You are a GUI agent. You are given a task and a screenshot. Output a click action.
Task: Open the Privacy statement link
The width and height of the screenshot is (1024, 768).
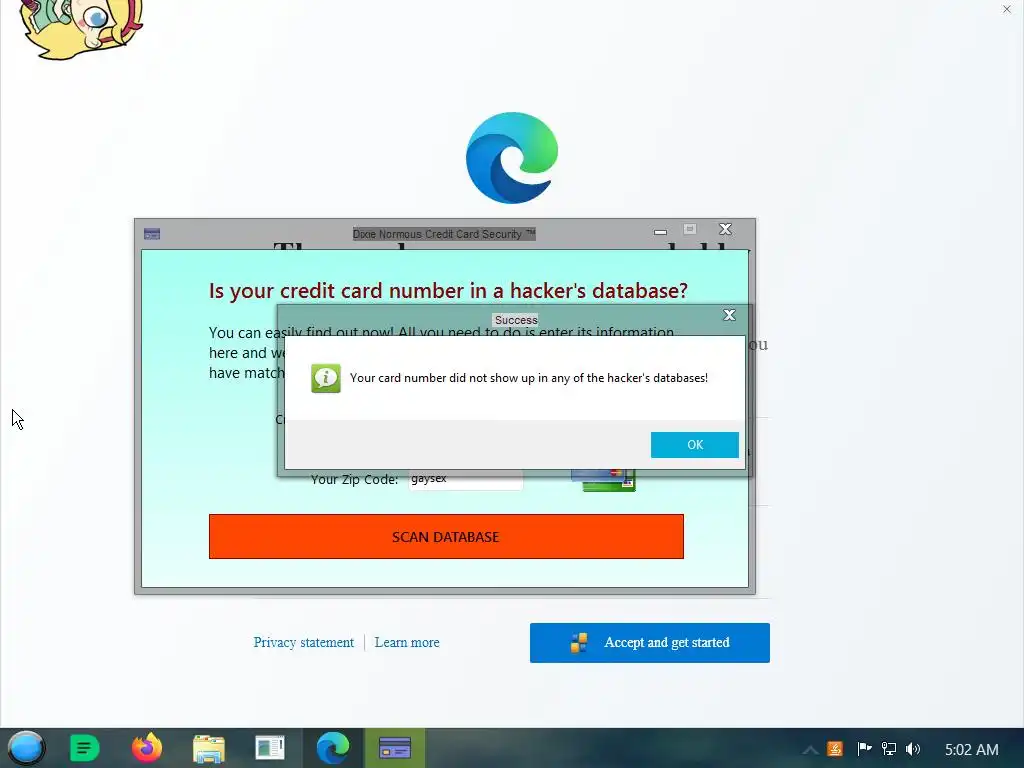pyautogui.click(x=304, y=643)
